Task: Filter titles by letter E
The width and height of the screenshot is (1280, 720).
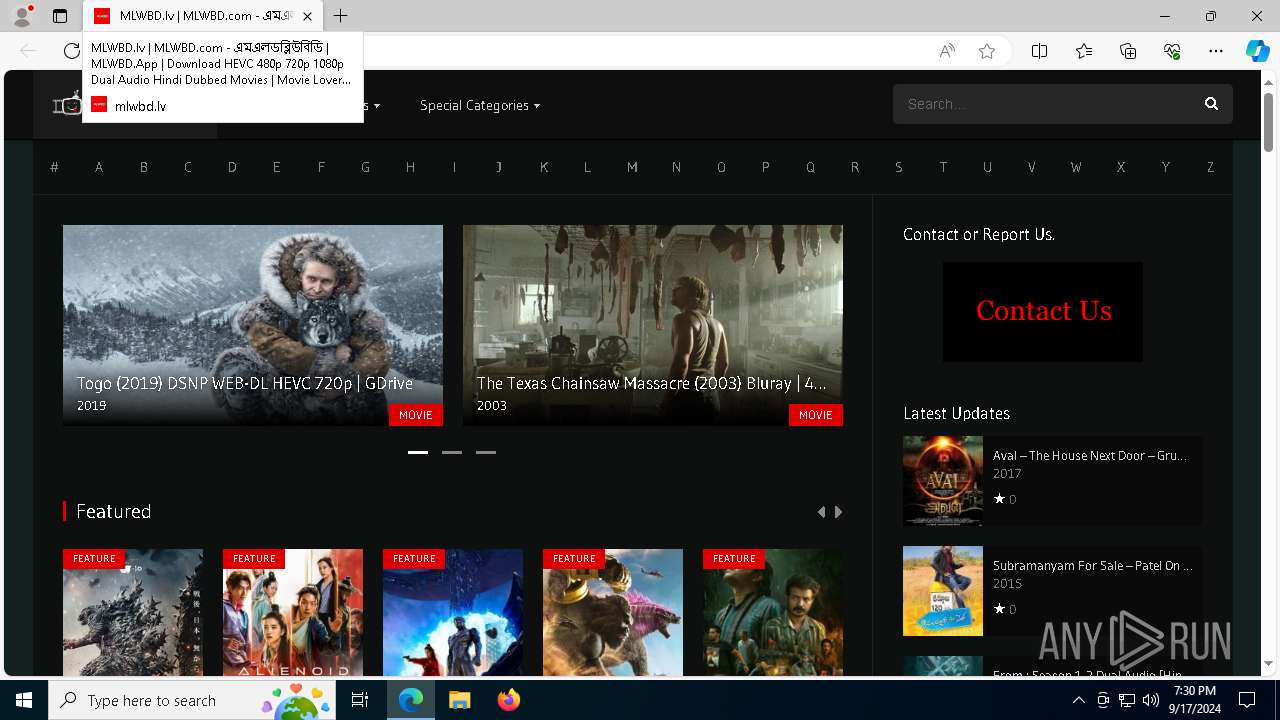Action: coord(276,167)
